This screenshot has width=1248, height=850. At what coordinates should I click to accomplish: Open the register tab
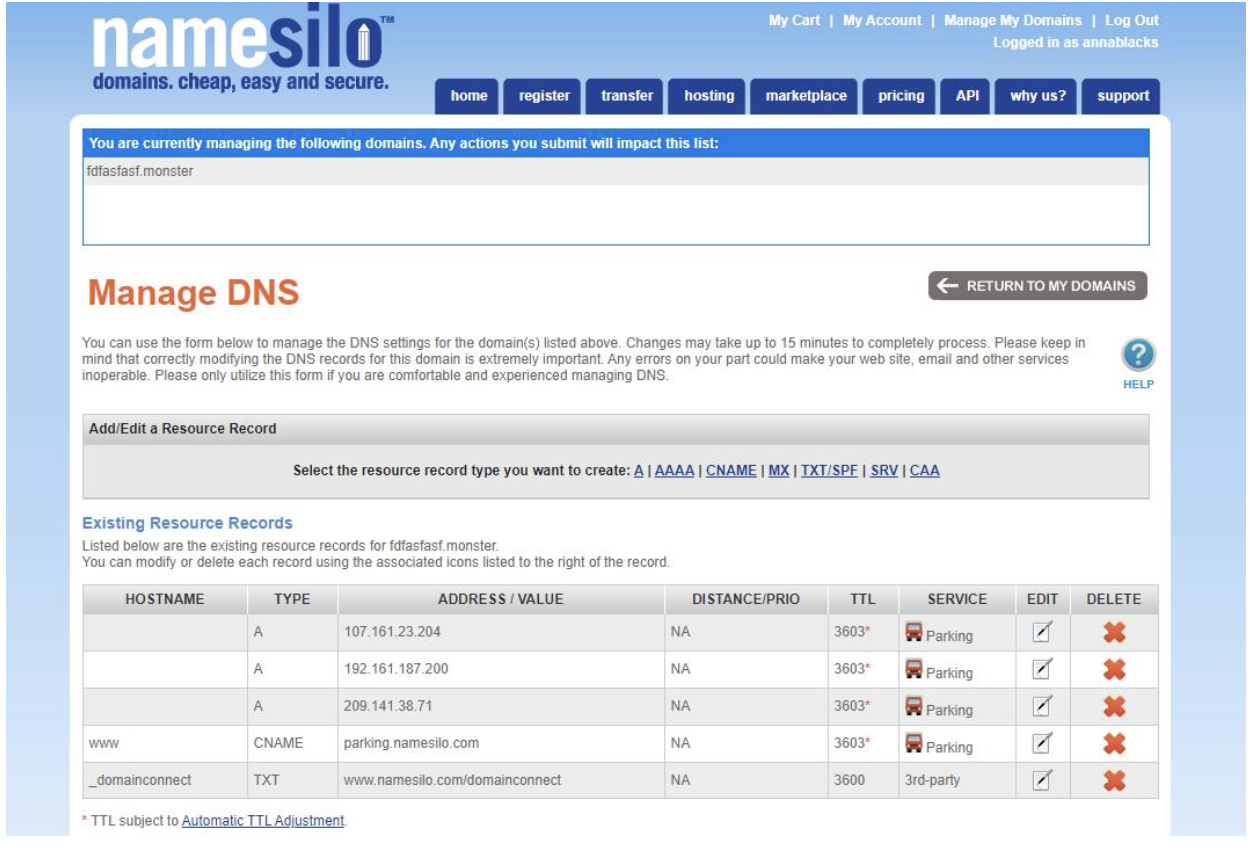tap(544, 96)
